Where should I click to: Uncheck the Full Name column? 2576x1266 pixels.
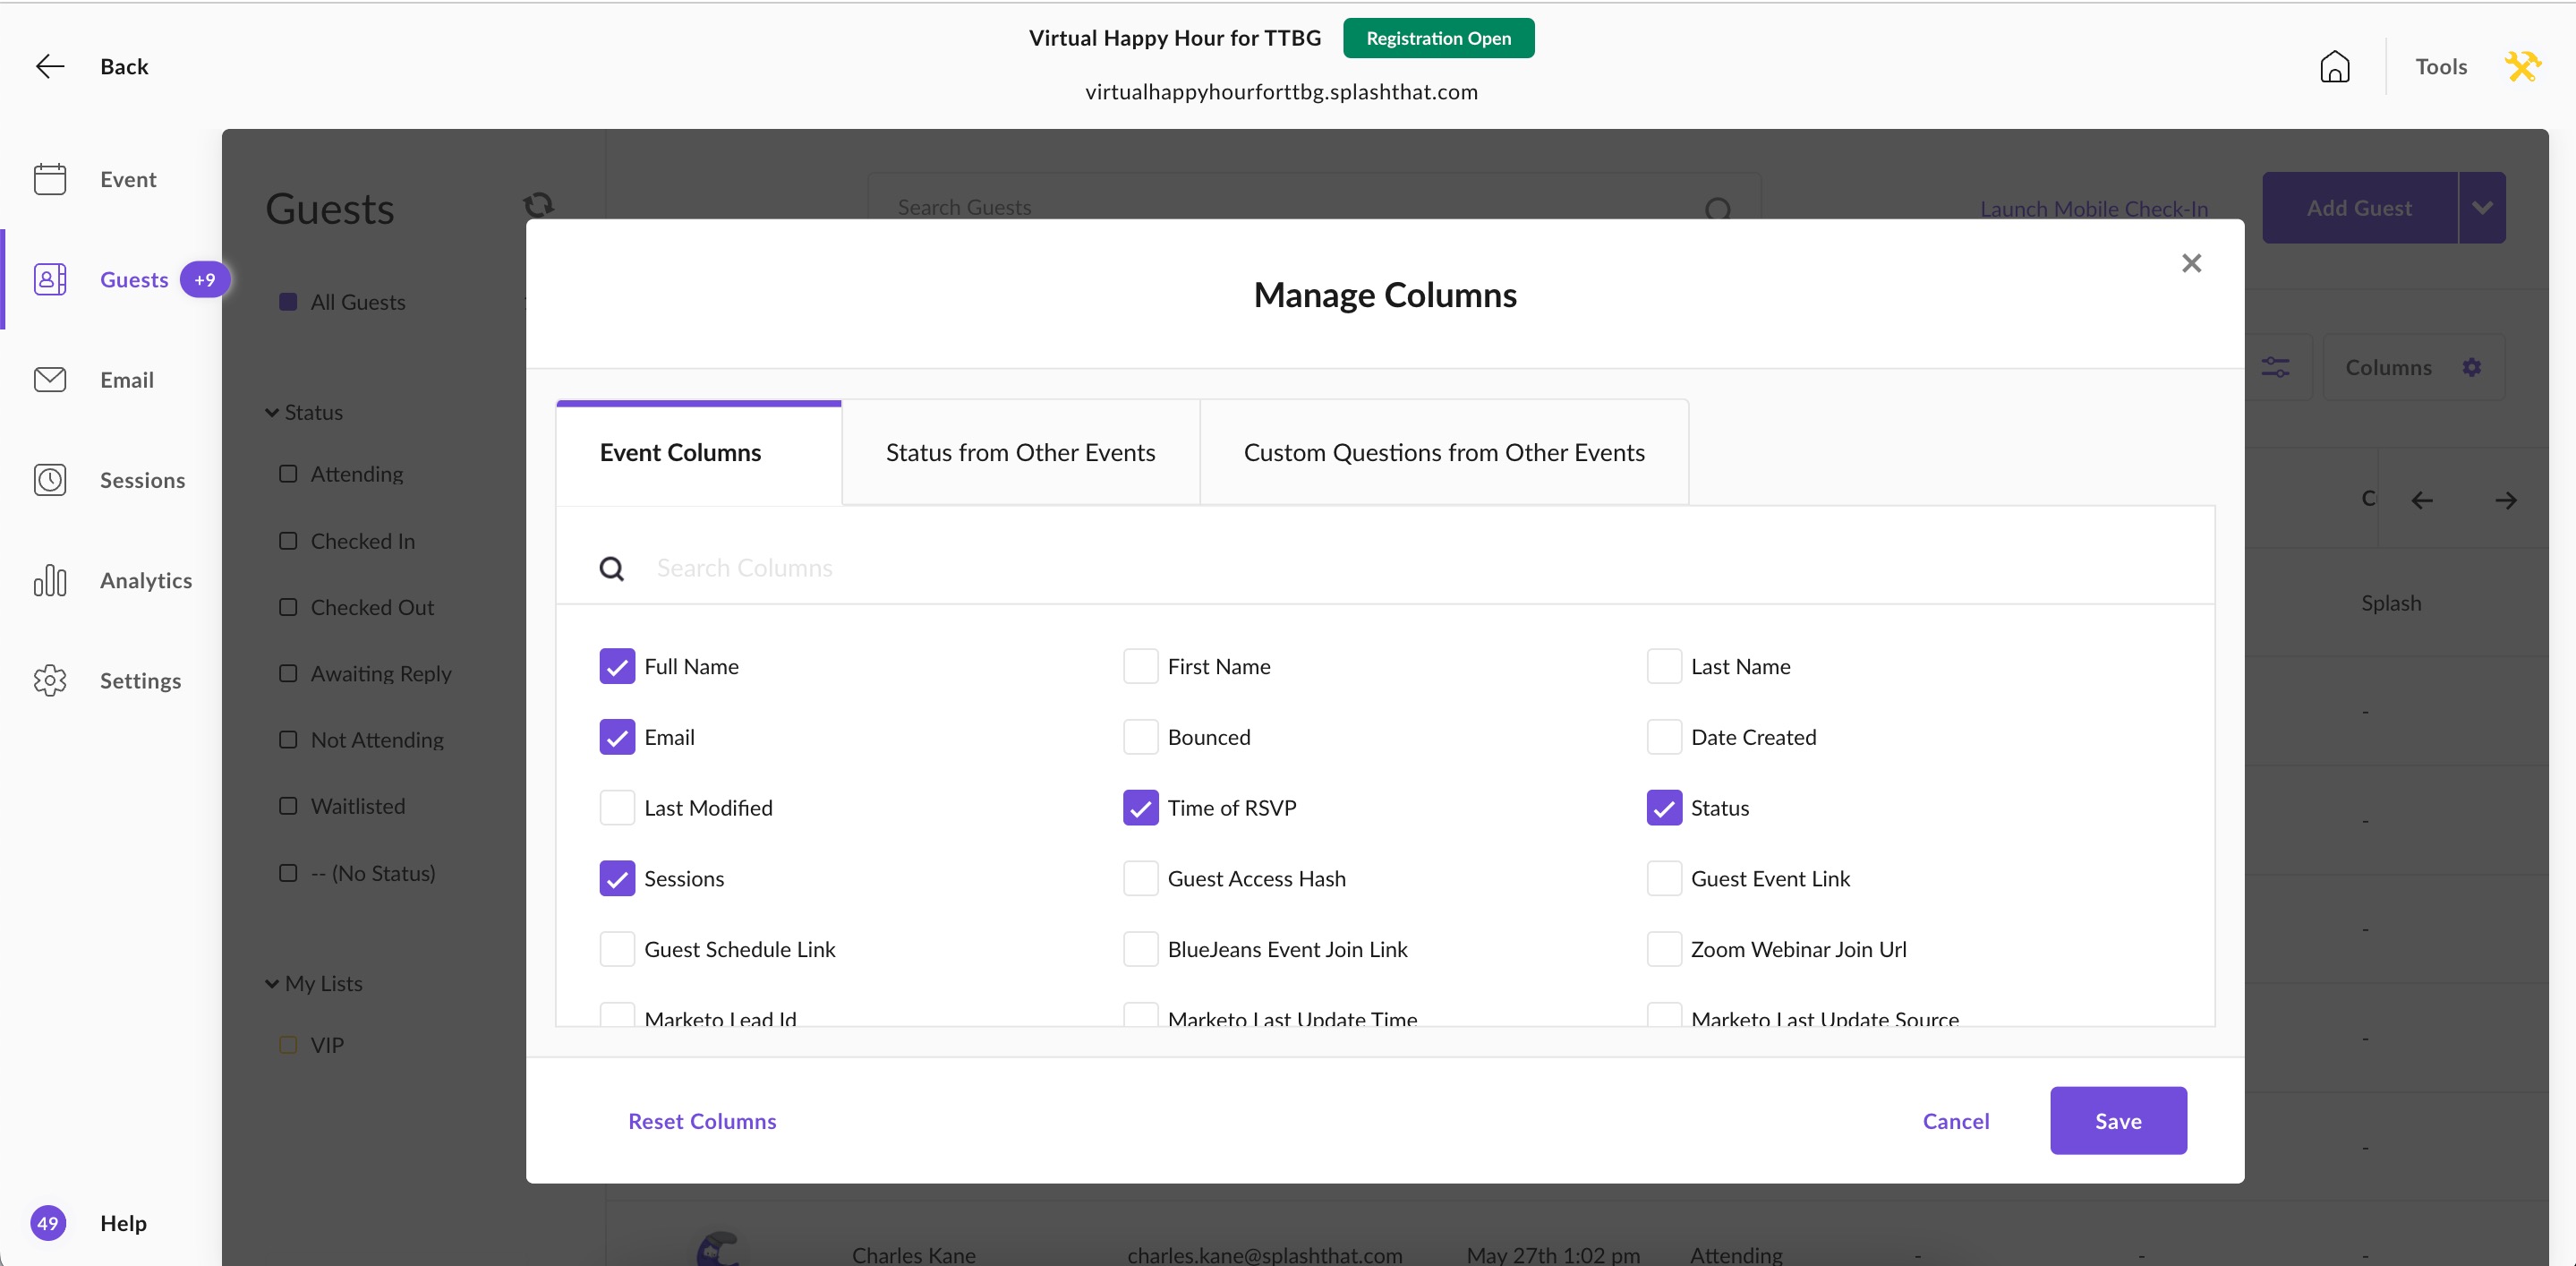click(617, 666)
